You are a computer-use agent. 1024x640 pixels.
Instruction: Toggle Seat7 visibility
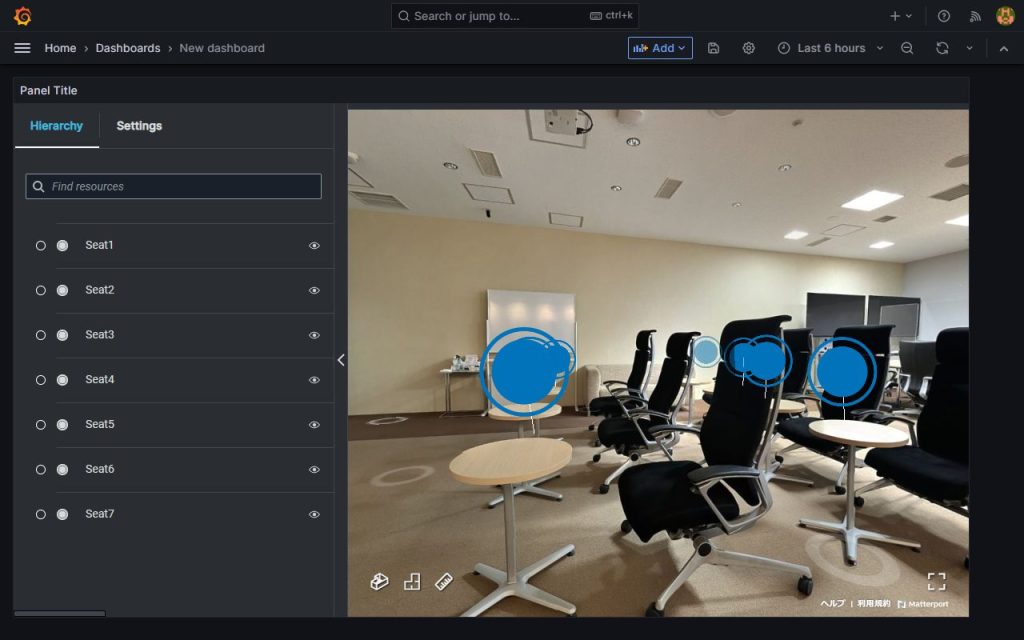pos(314,515)
